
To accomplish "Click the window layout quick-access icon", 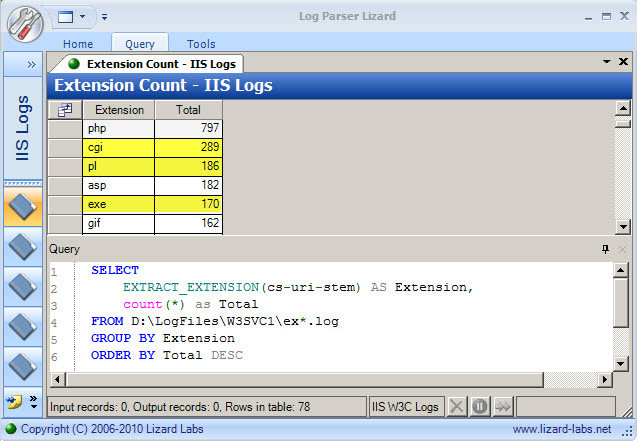I will pyautogui.click(x=66, y=17).
